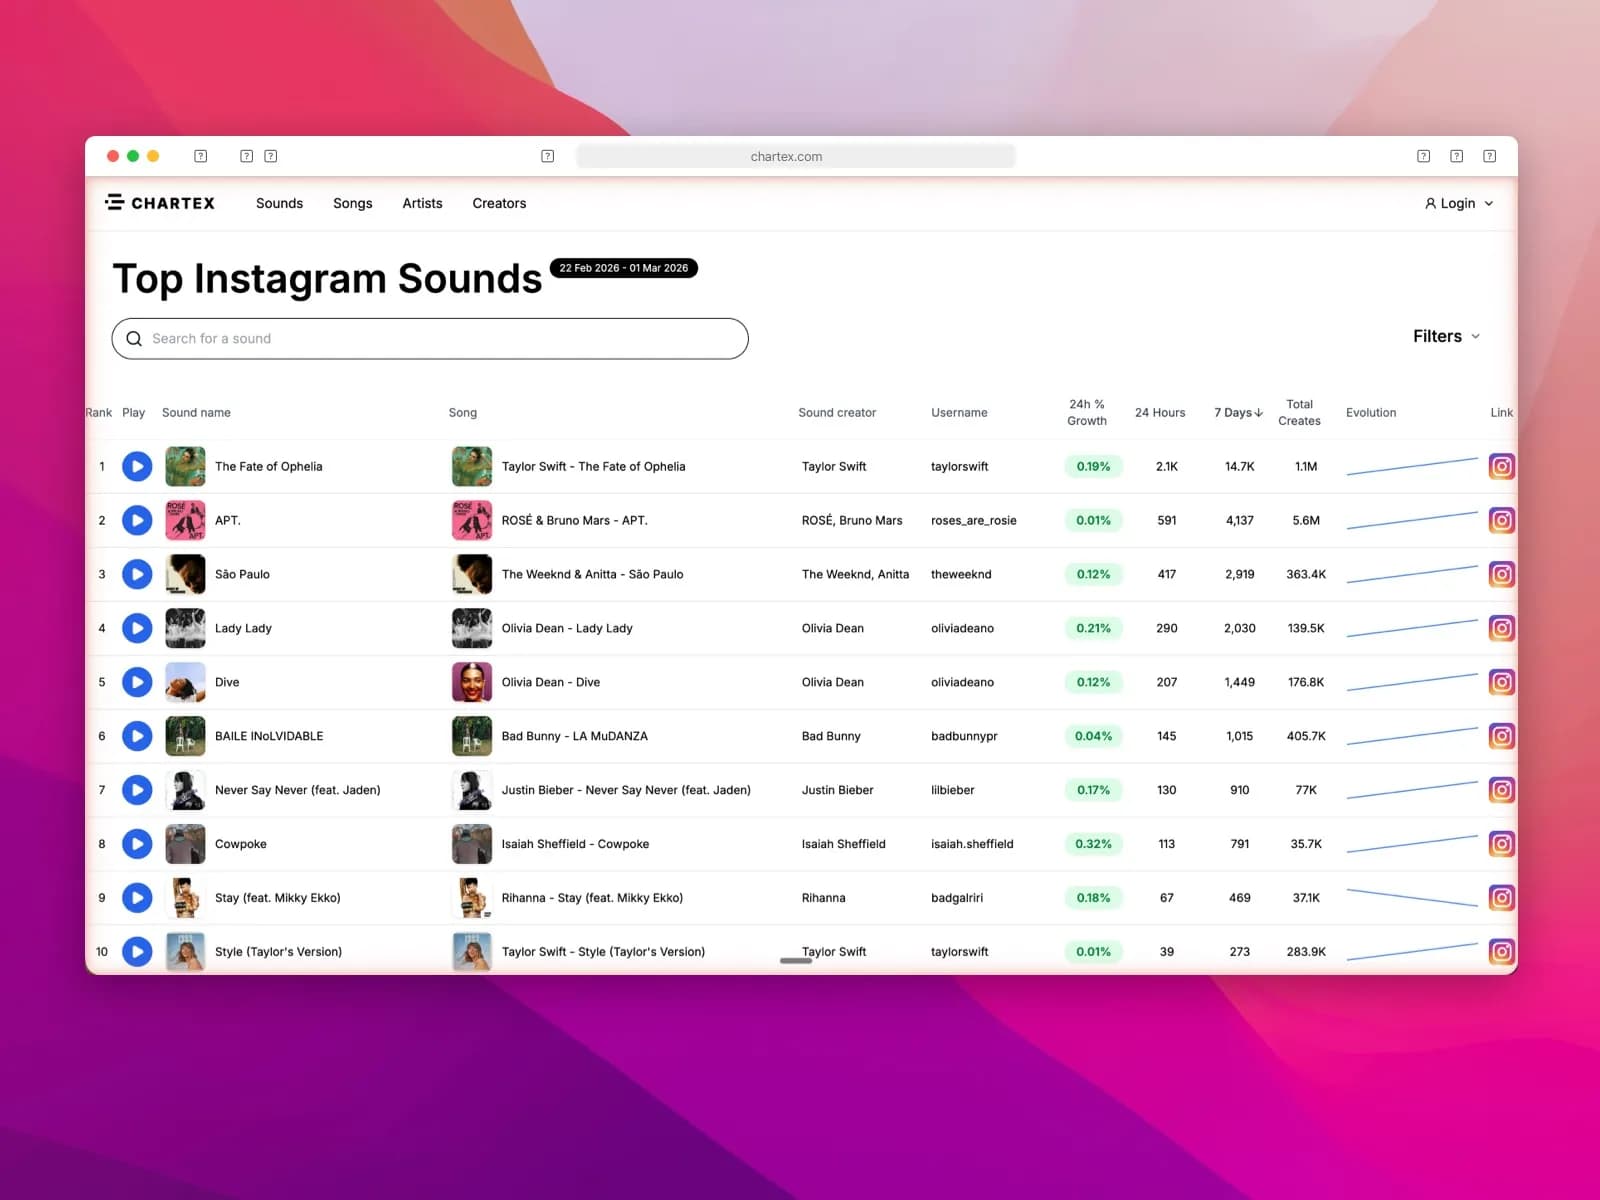Screen dimensions: 1600x1200
Task: Play the APT. sound
Action: click(137, 520)
